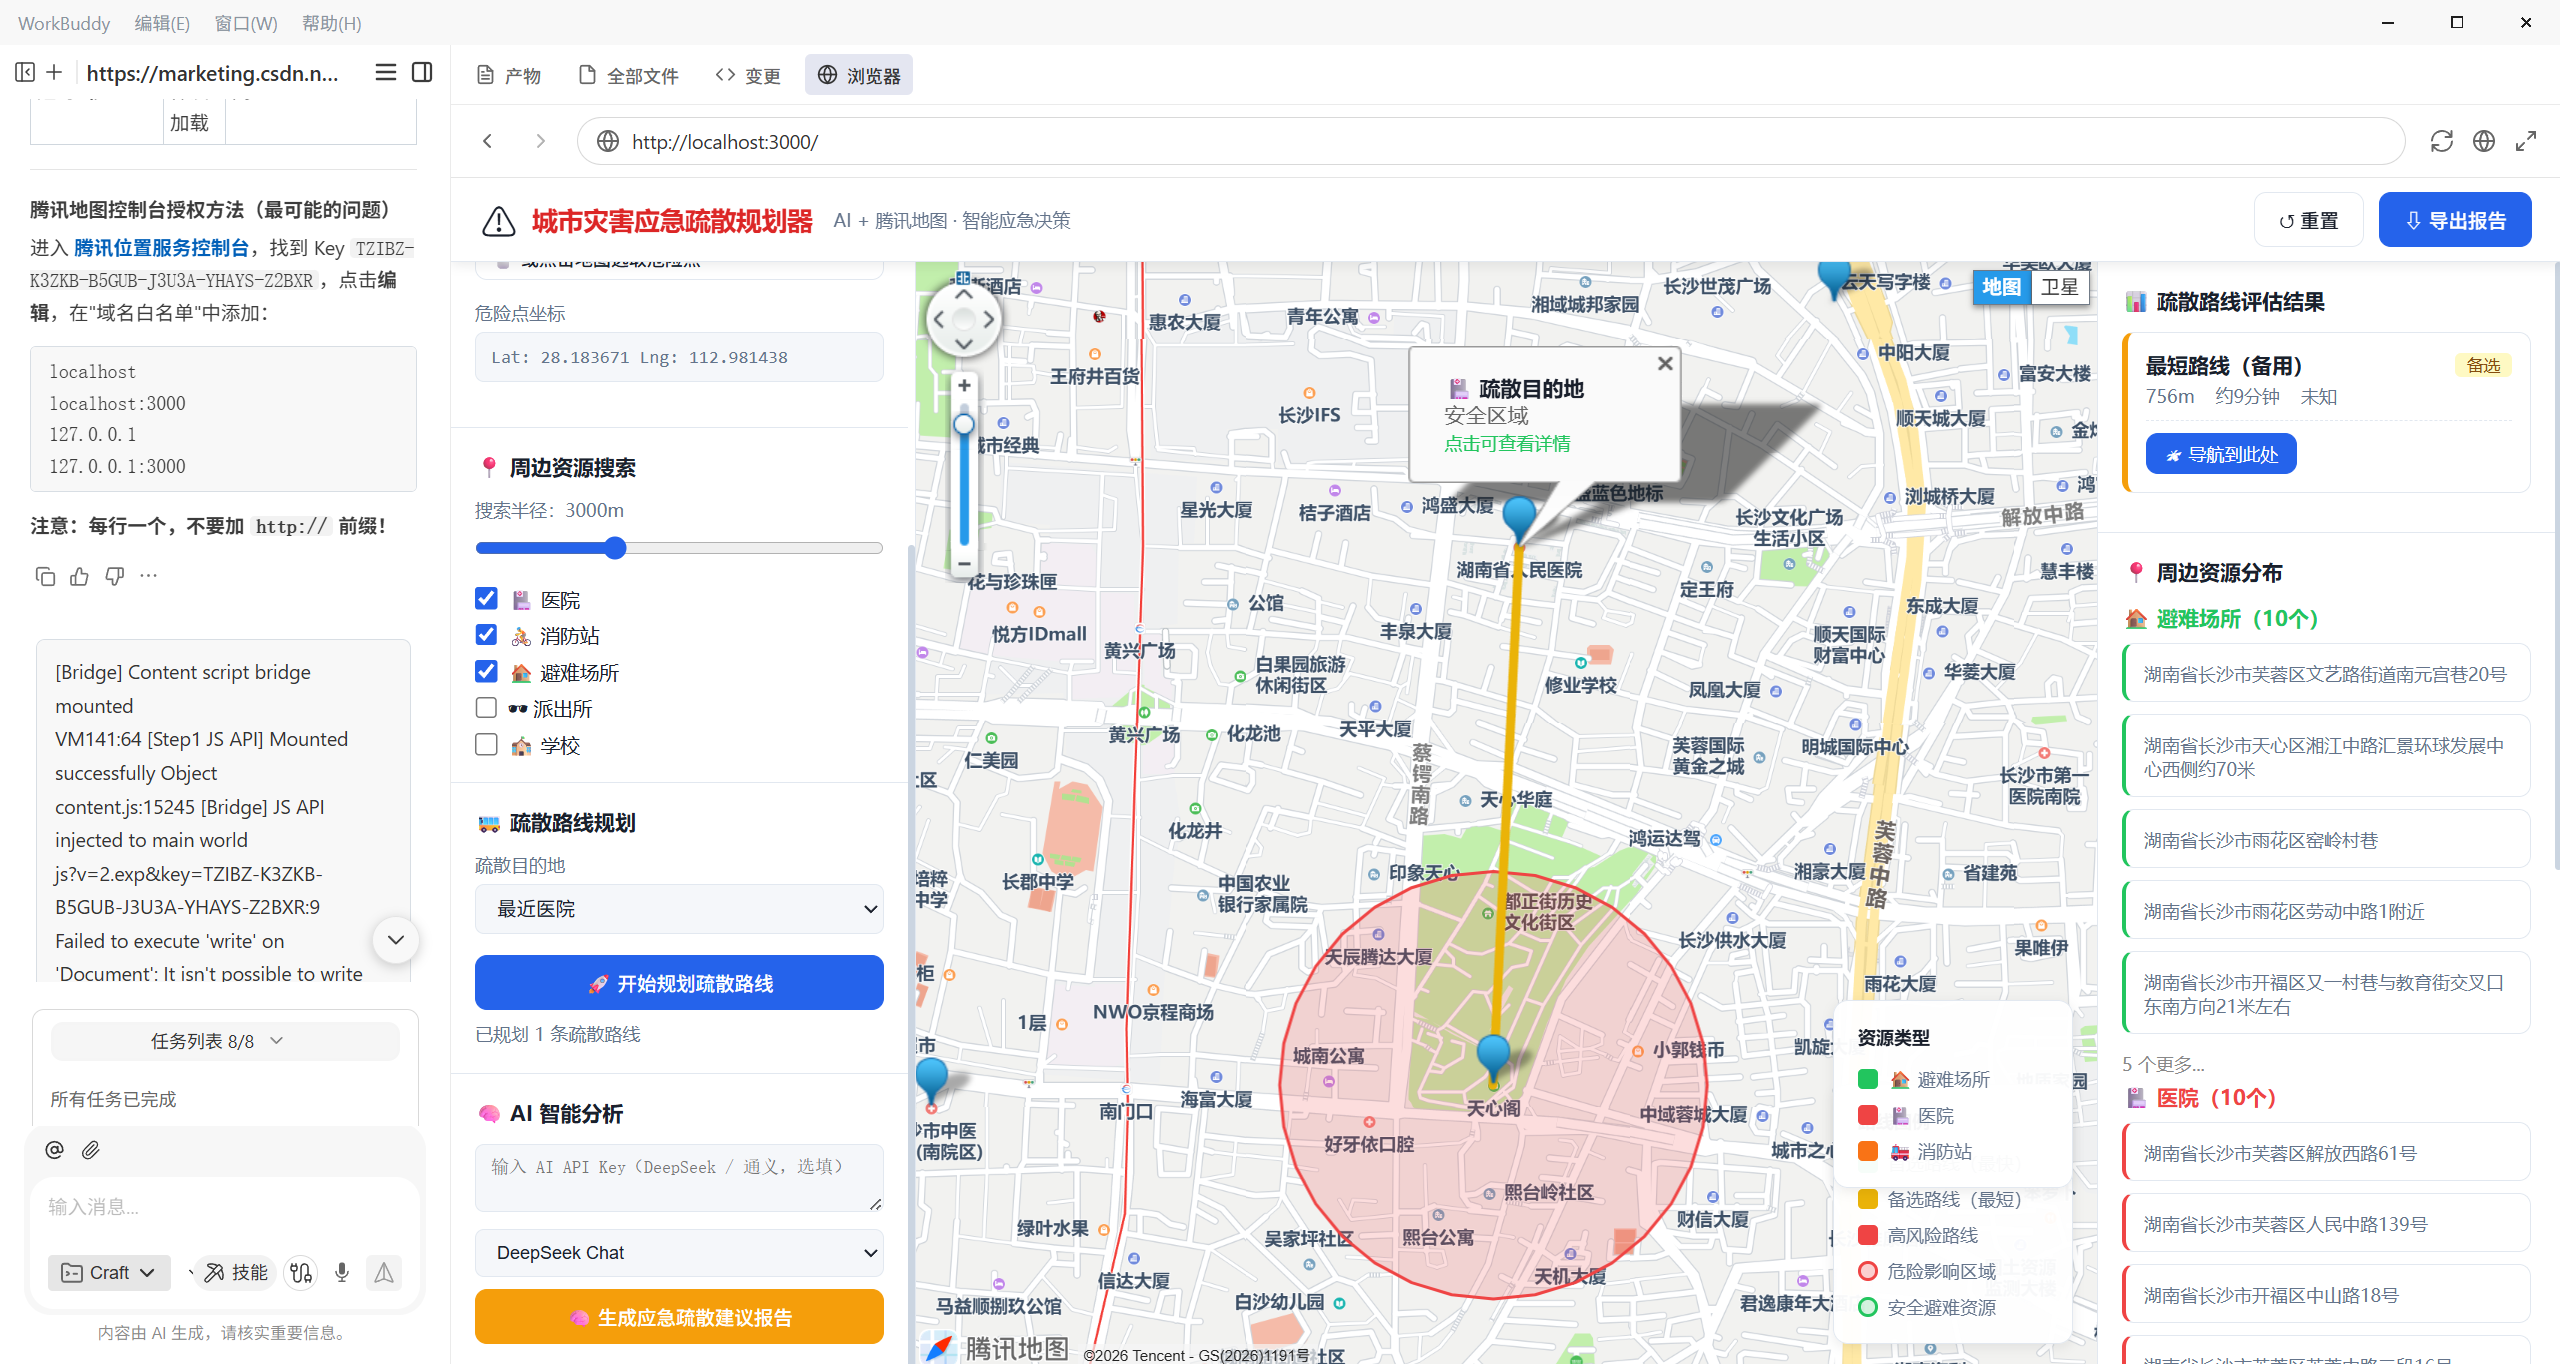Open the 窗口(W) menu
This screenshot has width=2560, height=1364.
tap(246, 23)
